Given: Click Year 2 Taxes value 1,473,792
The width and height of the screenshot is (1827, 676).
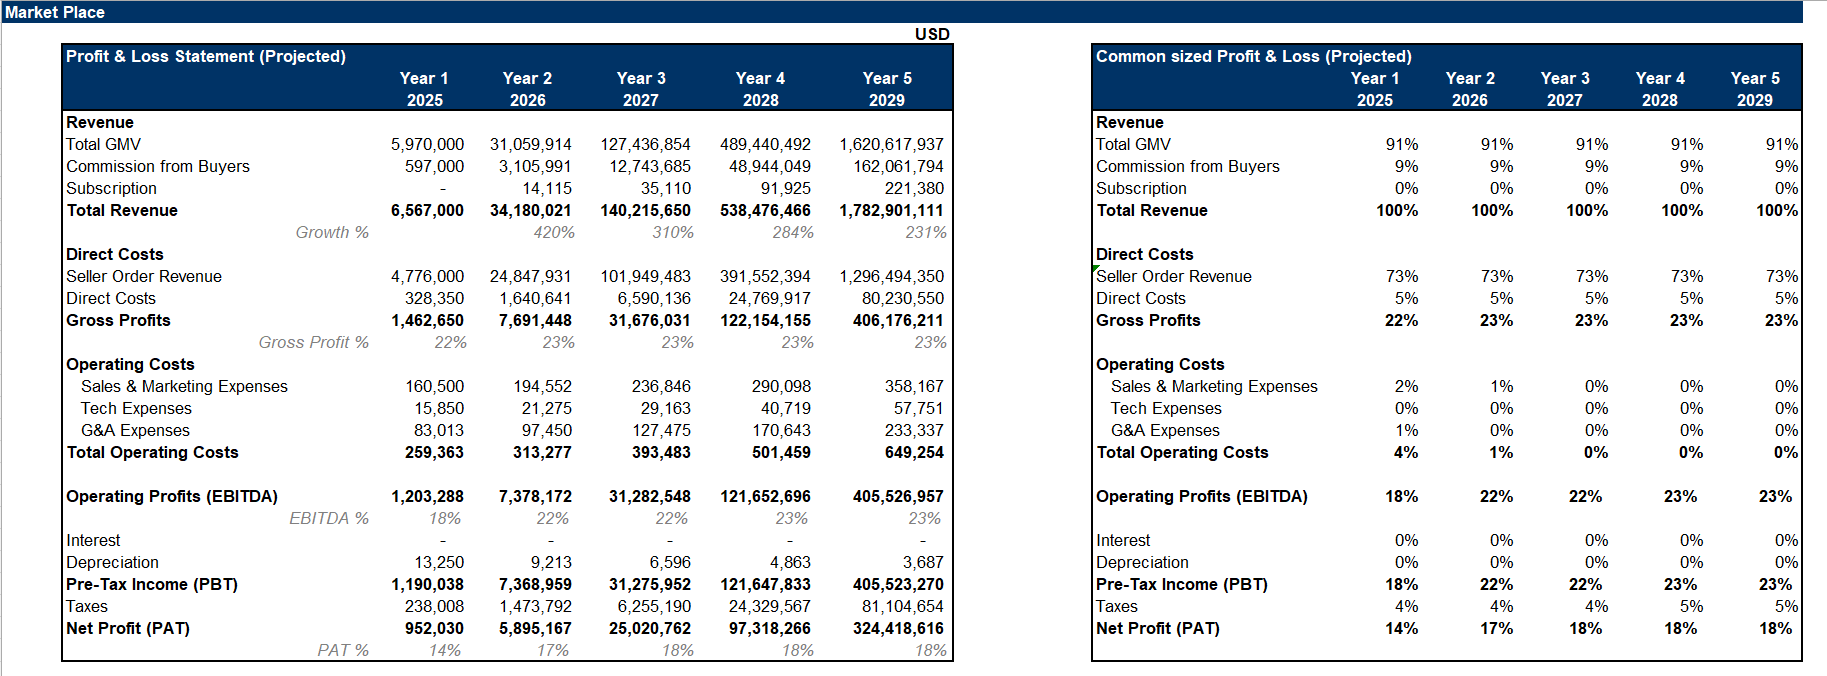Looking at the screenshot, I should (535, 606).
